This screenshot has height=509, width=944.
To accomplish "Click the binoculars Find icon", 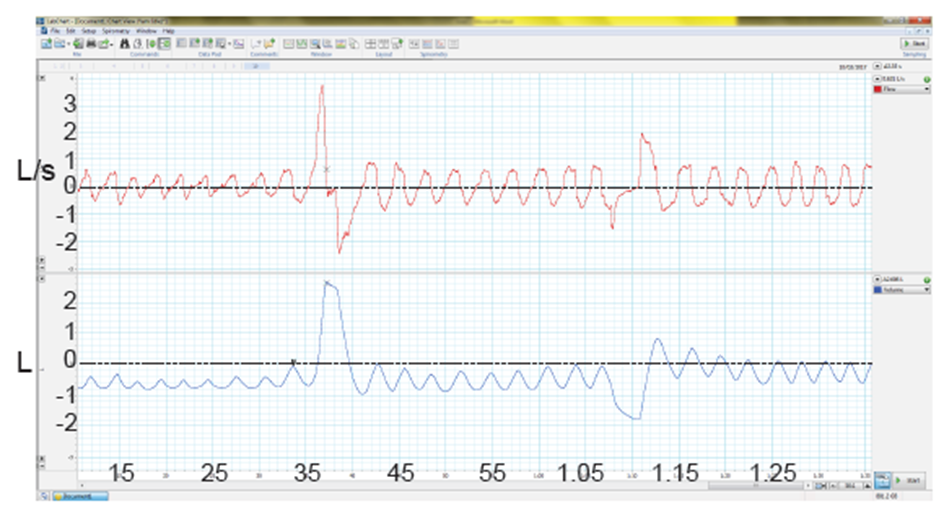I will pos(125,44).
